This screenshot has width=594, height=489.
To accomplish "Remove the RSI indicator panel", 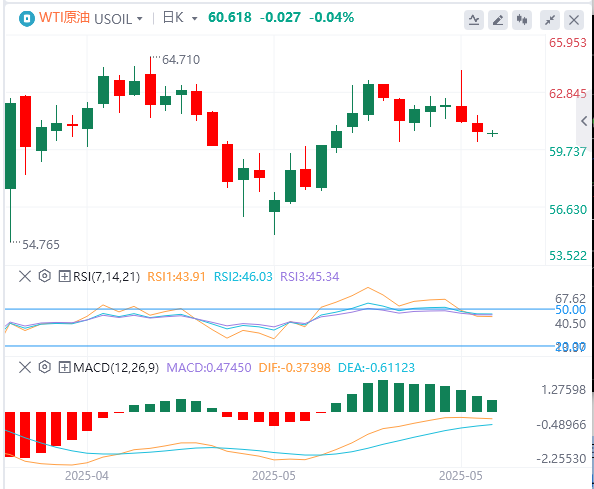I will tap(25, 276).
